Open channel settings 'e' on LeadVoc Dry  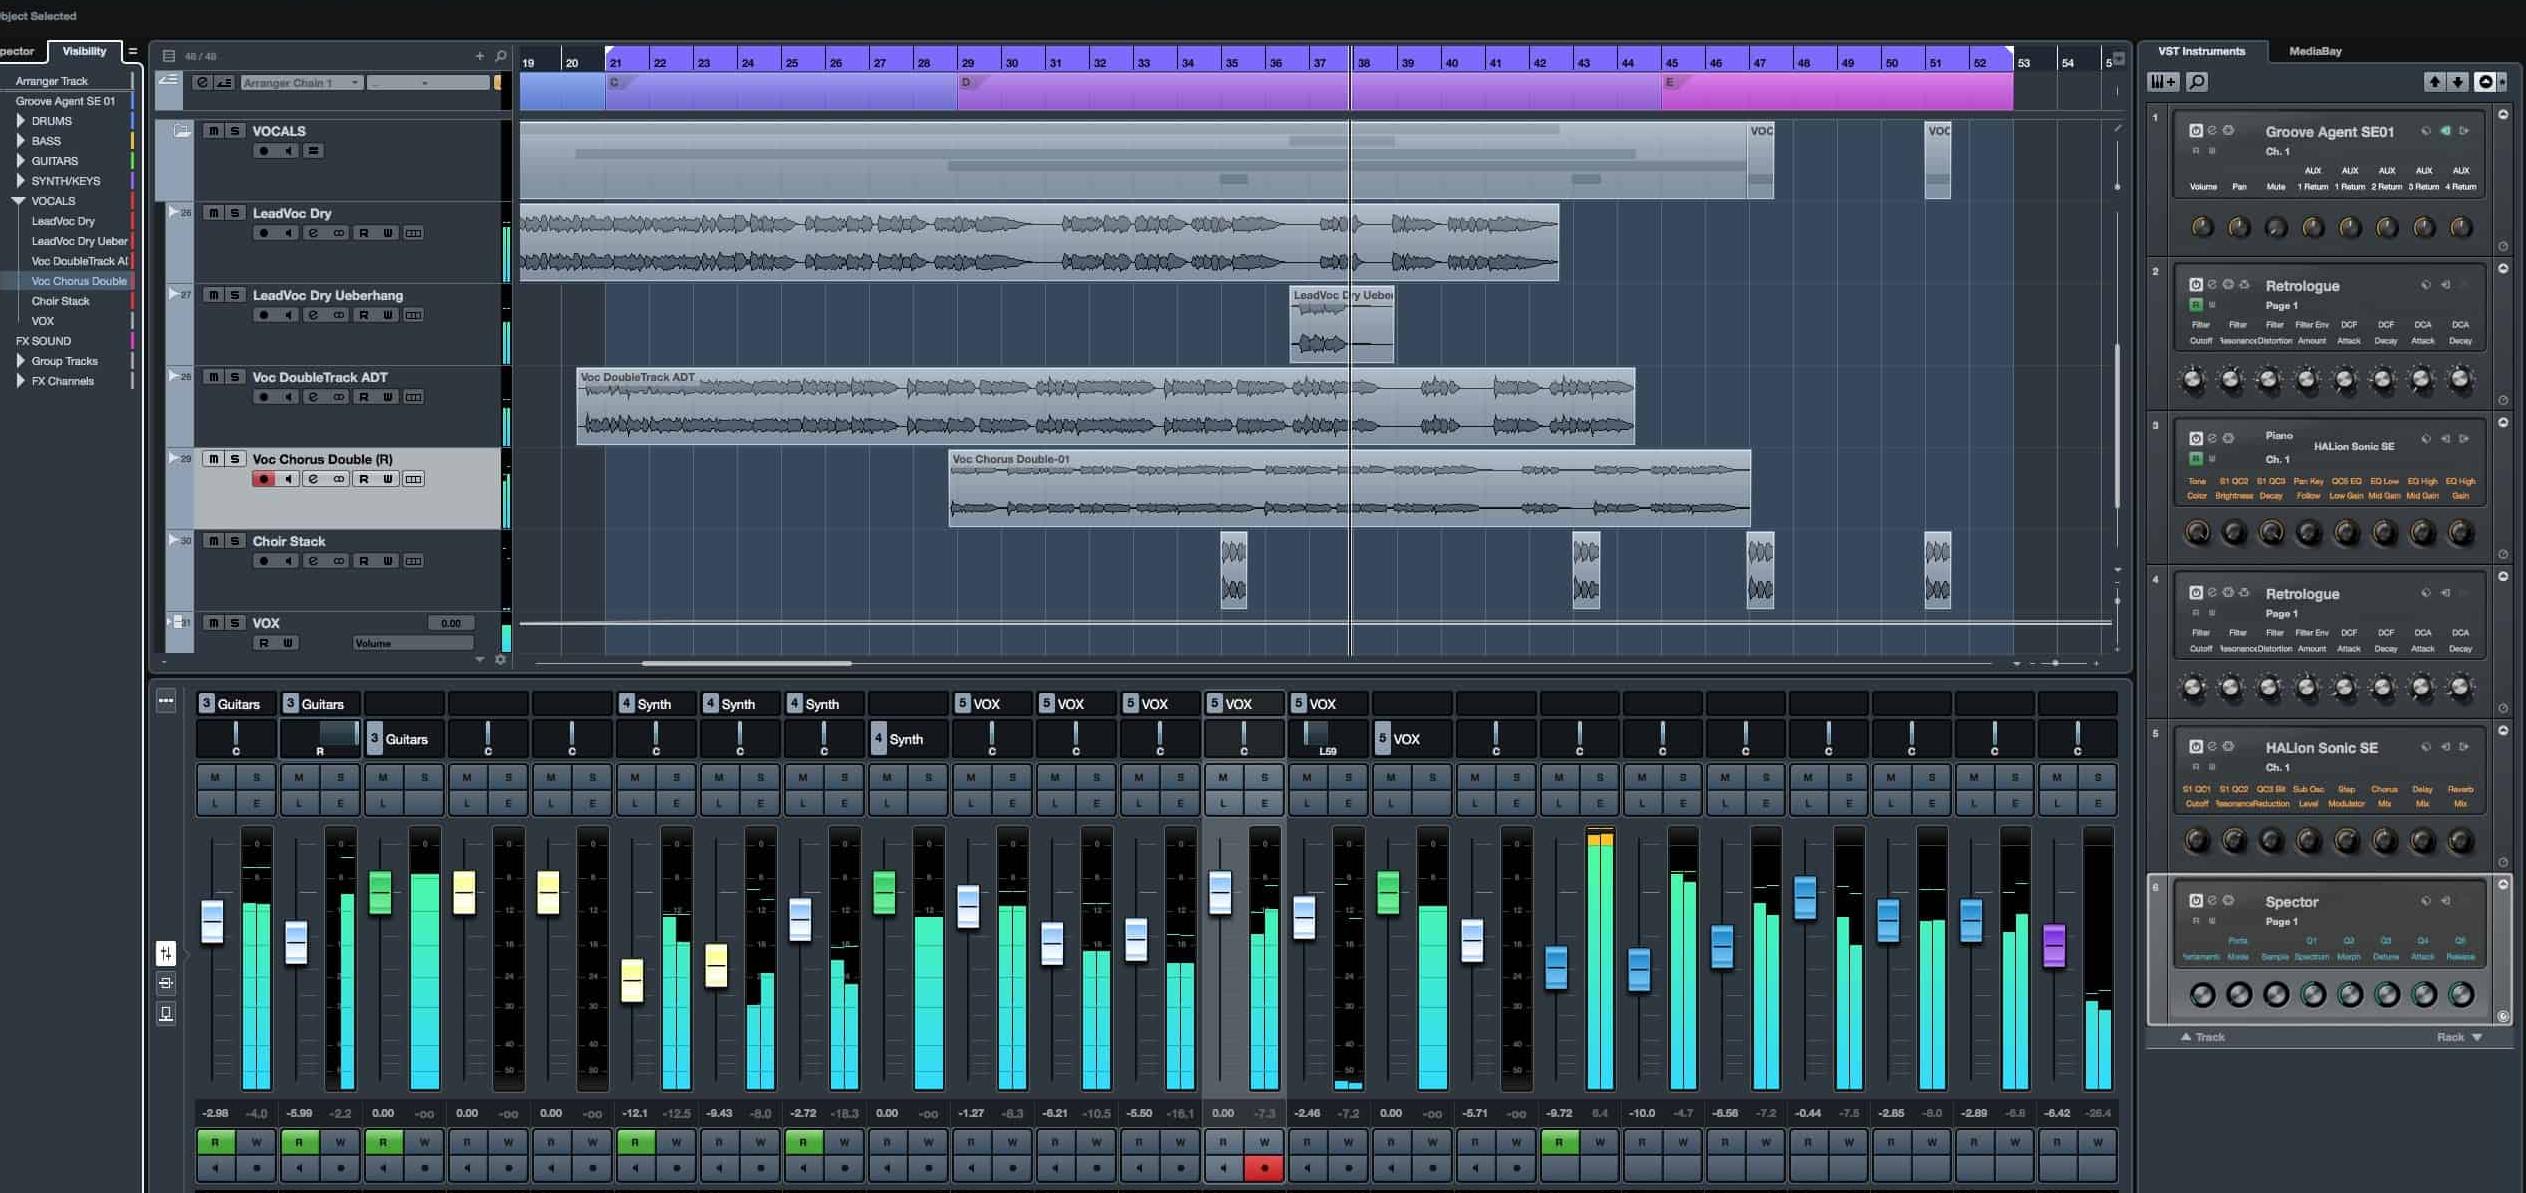pyautogui.click(x=313, y=233)
